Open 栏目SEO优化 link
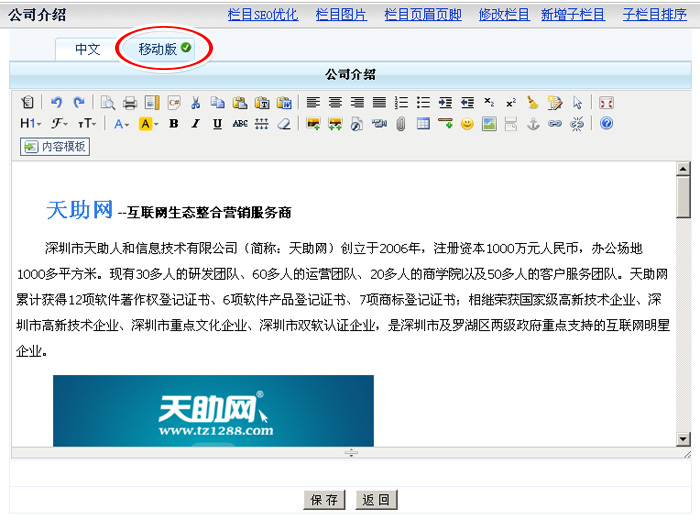The height and width of the screenshot is (520, 700). [263, 15]
